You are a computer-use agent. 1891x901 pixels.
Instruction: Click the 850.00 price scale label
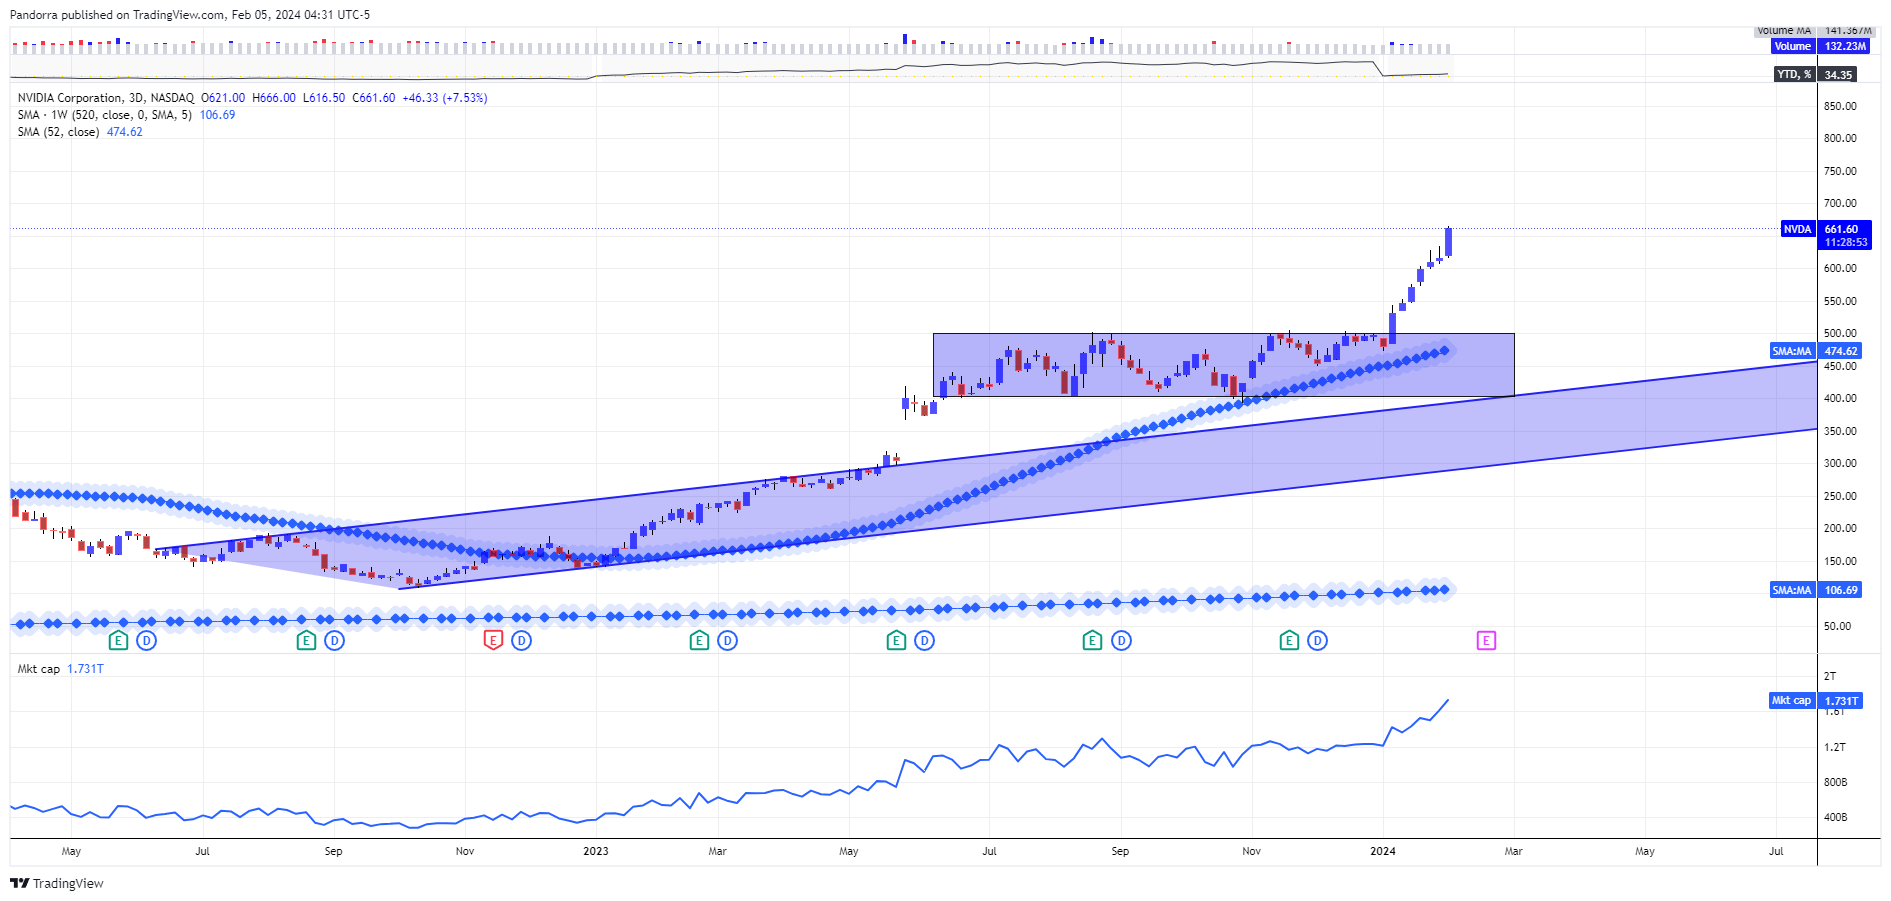click(1840, 106)
